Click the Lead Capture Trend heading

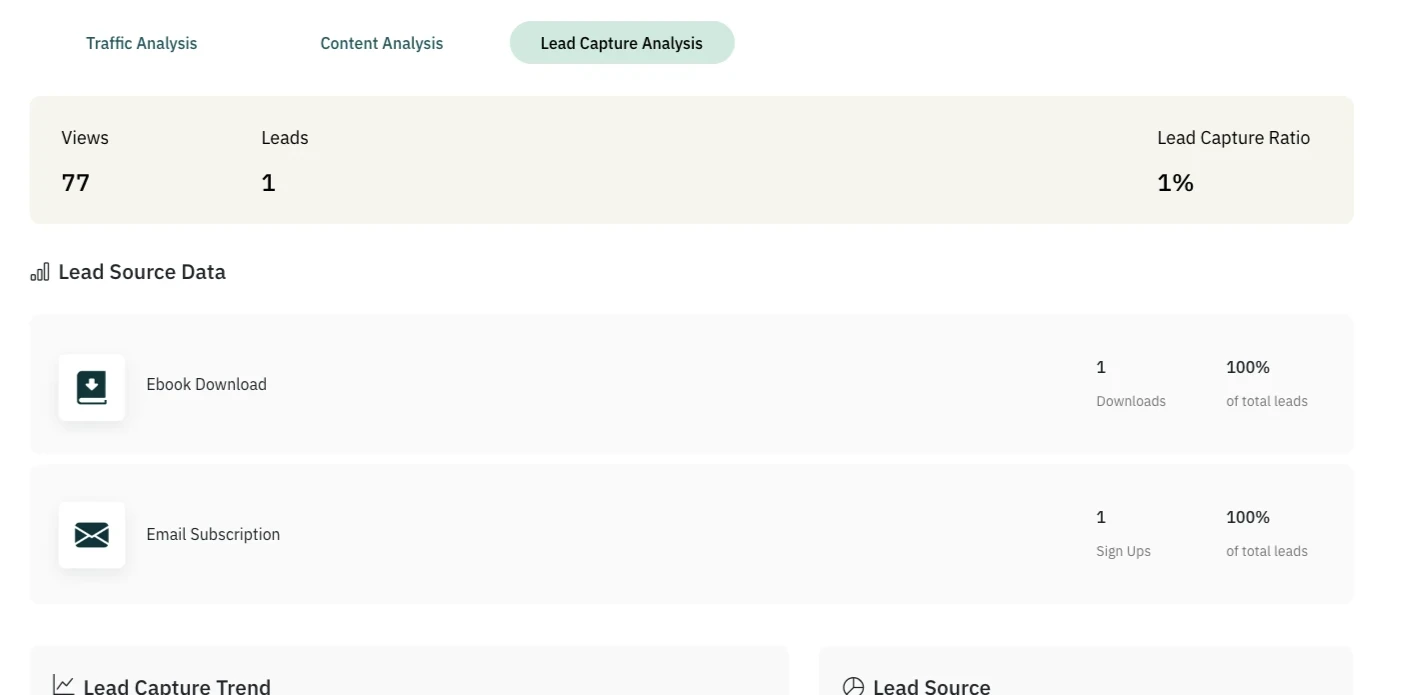pos(176,685)
